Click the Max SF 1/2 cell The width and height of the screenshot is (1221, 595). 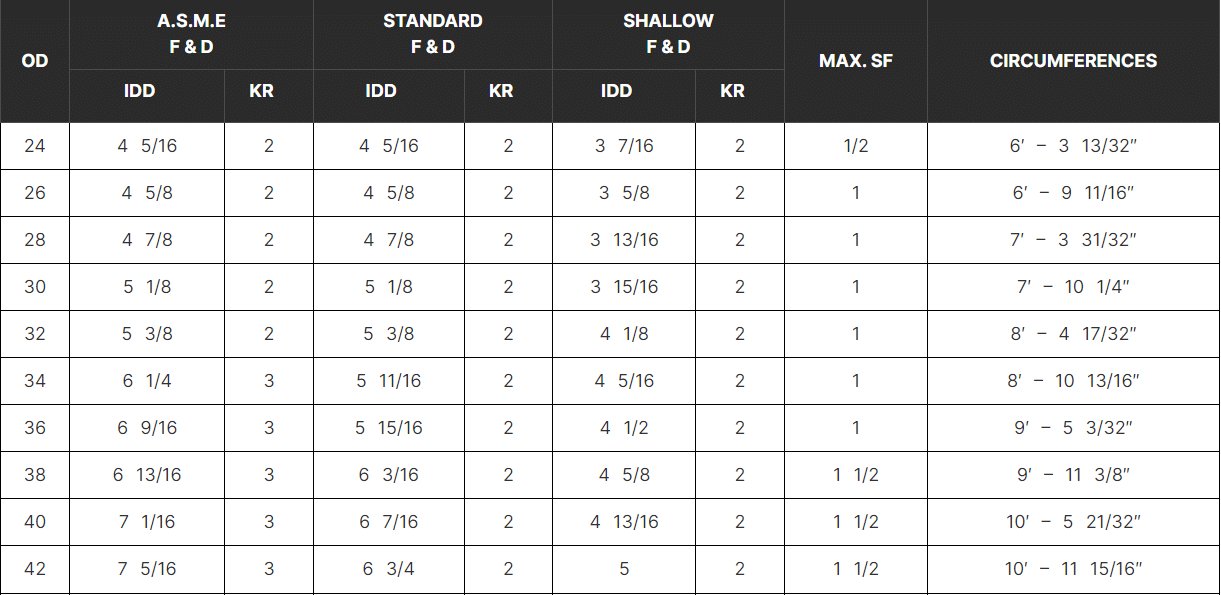(856, 146)
